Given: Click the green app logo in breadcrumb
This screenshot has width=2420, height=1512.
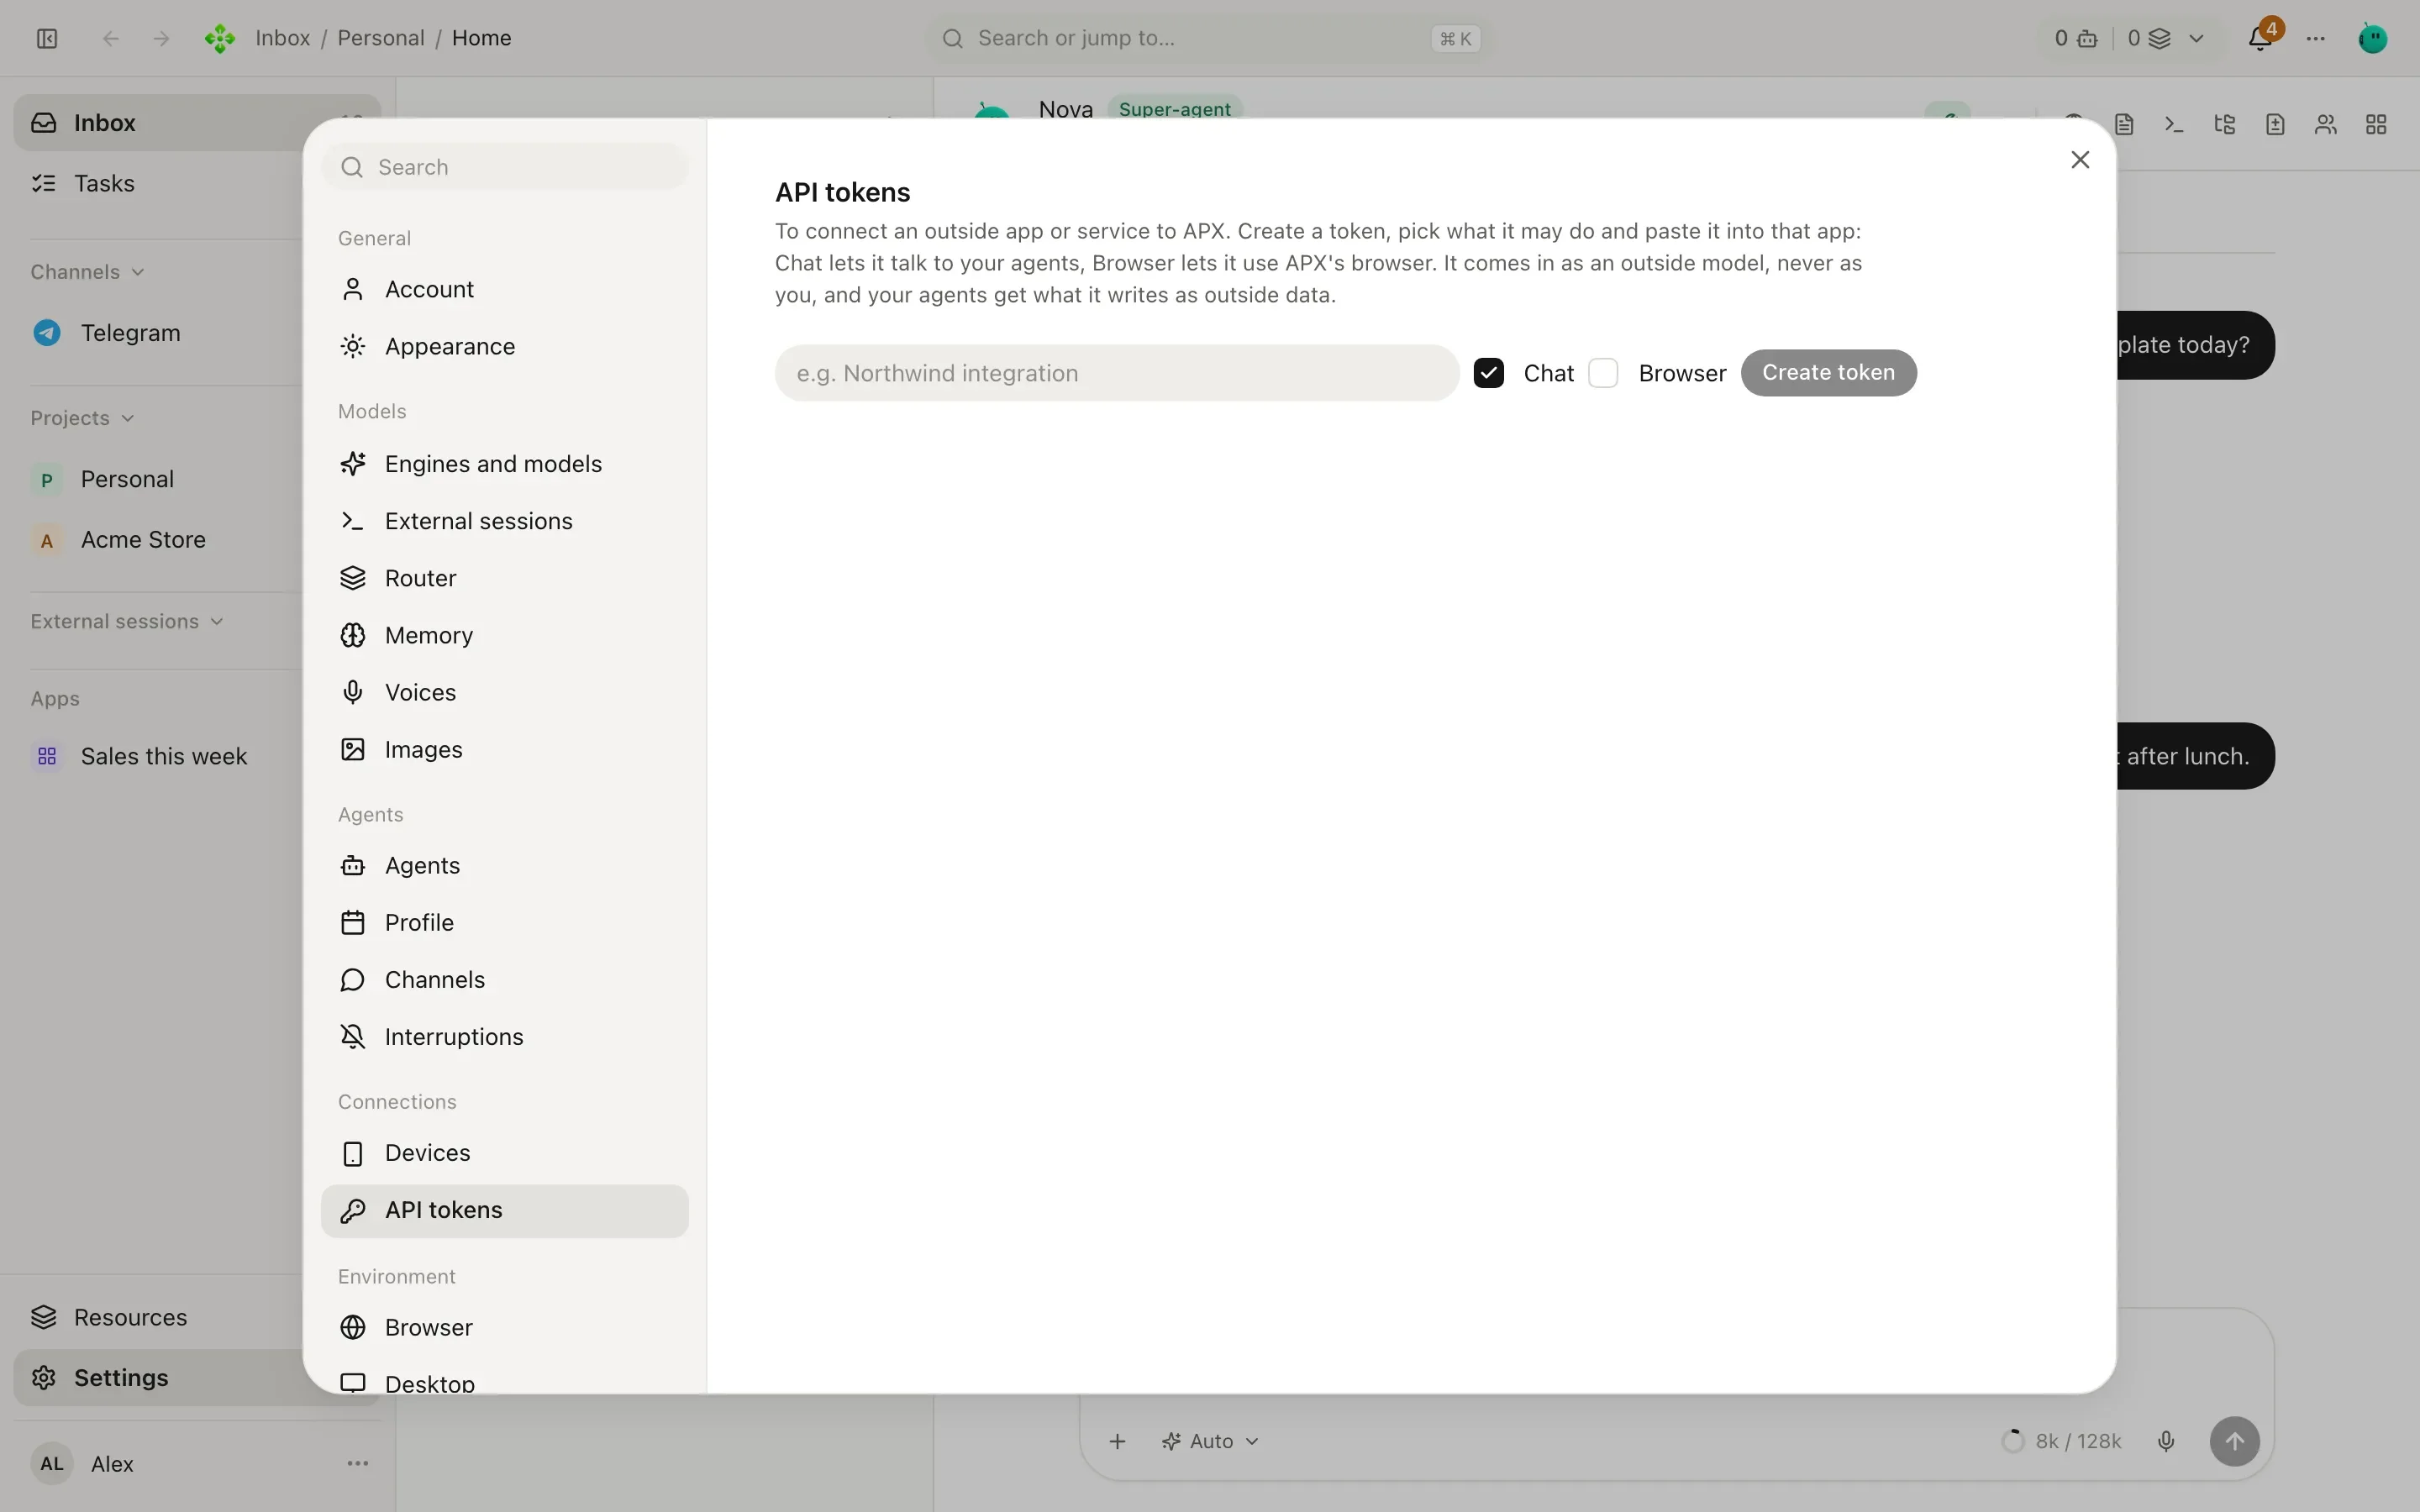Looking at the screenshot, I should tap(220, 38).
